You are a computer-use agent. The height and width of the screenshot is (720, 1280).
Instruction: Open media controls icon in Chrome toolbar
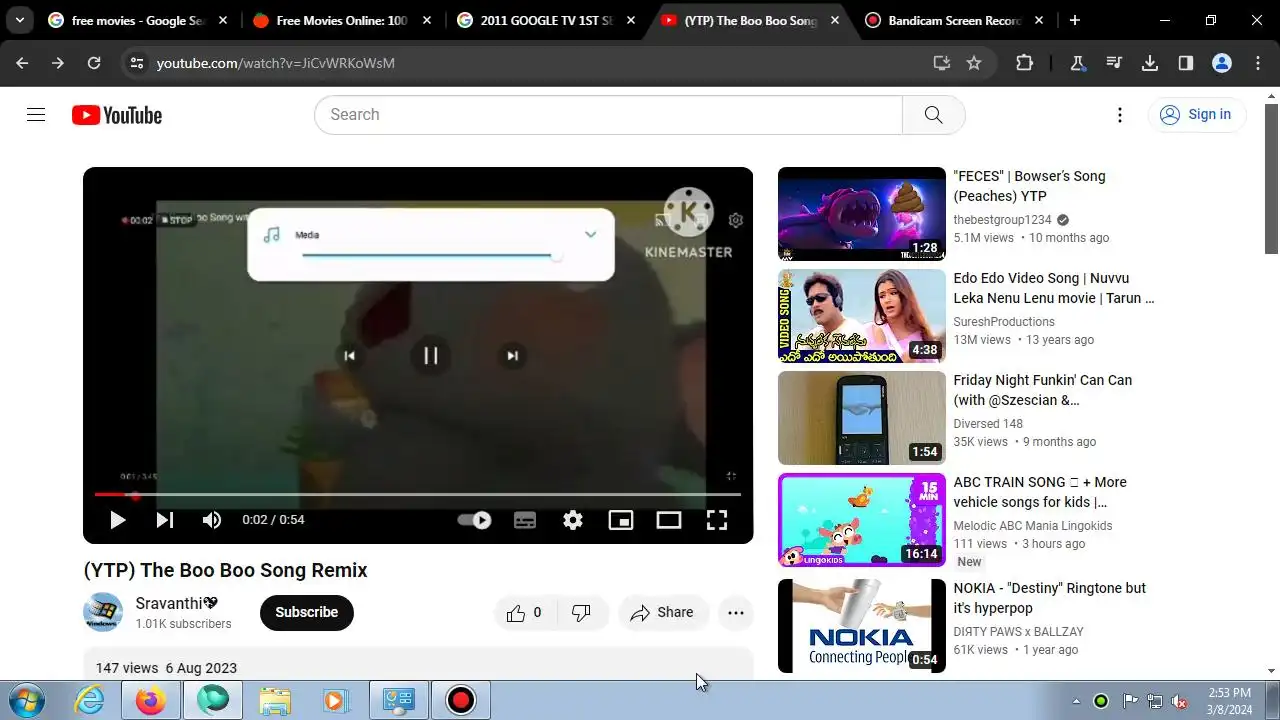tap(1114, 63)
